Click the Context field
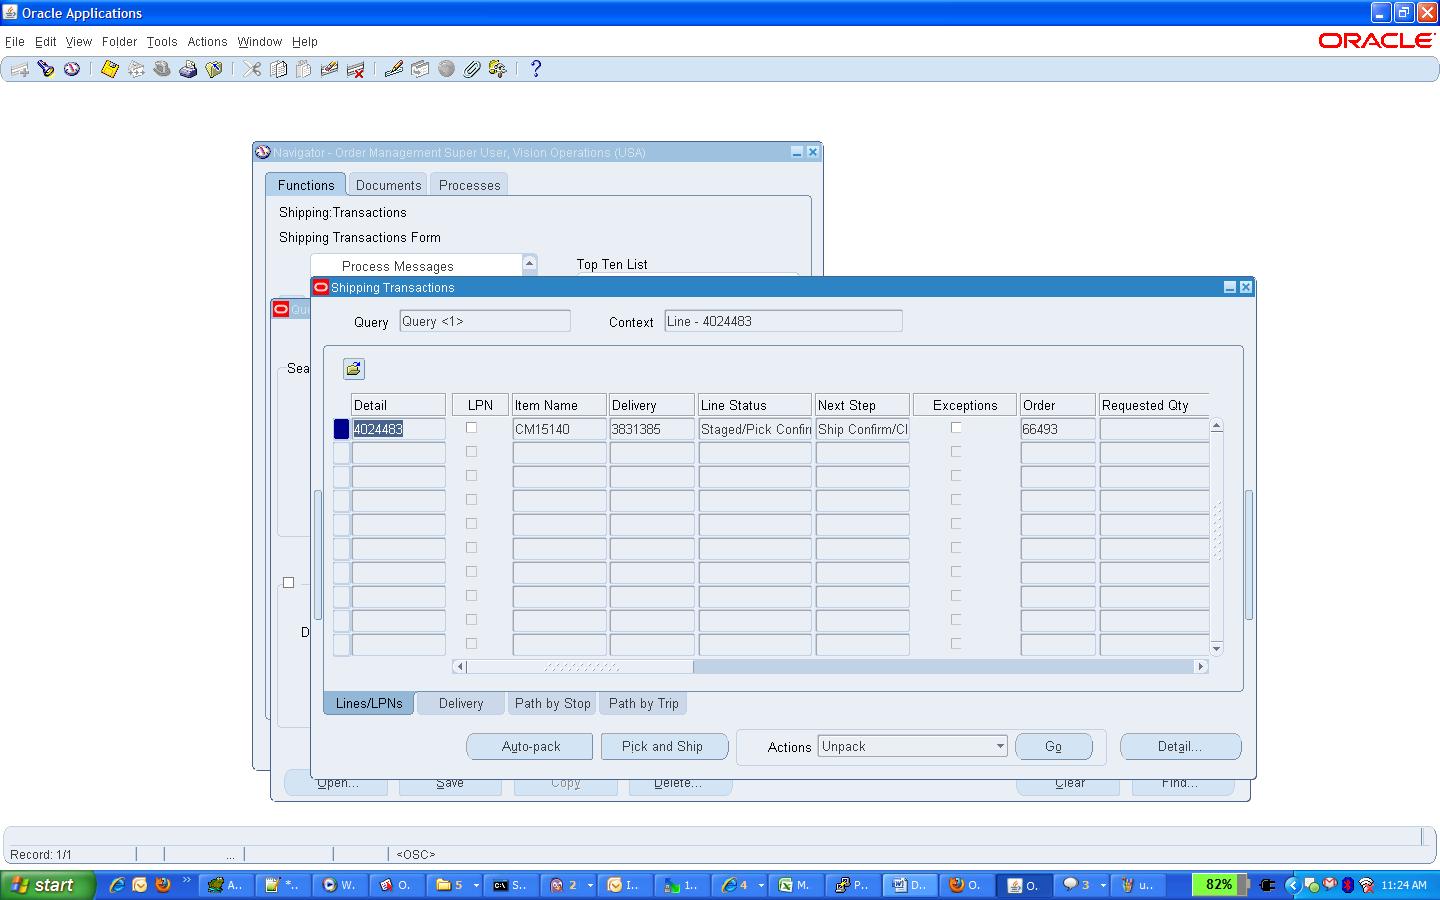 click(x=783, y=321)
